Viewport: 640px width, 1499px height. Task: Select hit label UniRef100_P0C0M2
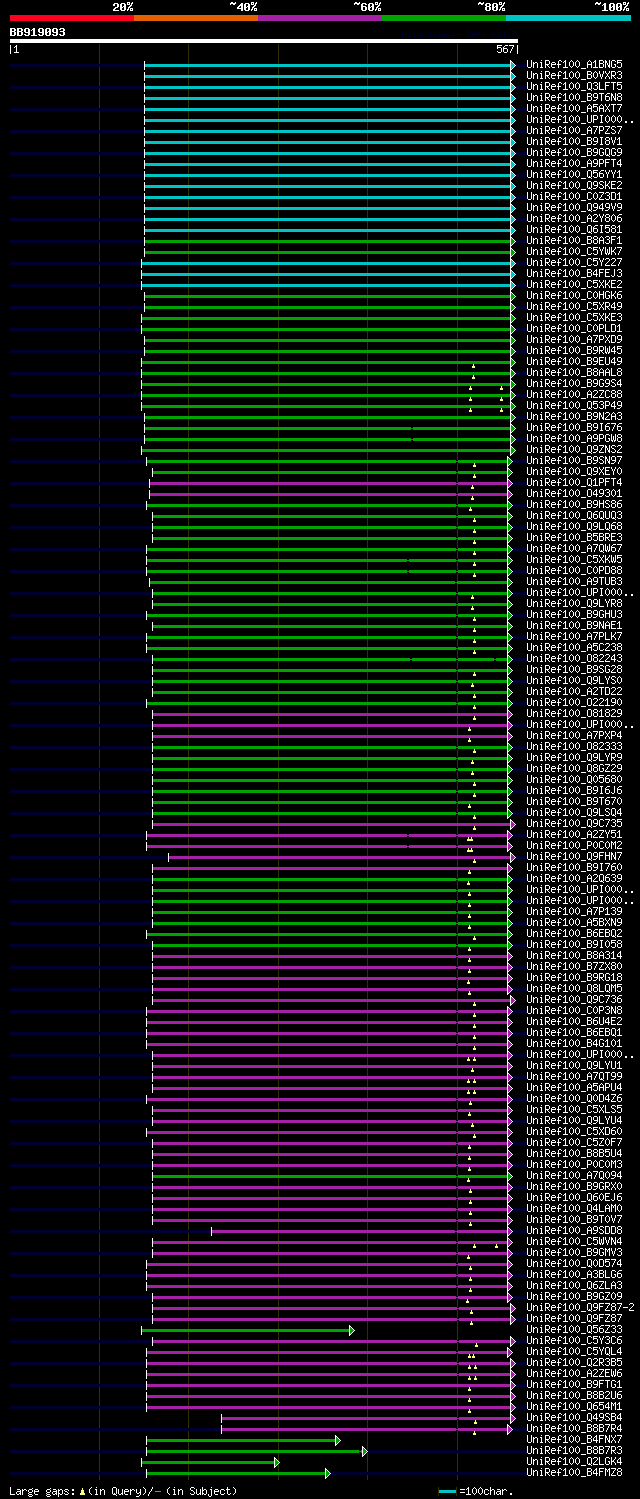coord(574,845)
